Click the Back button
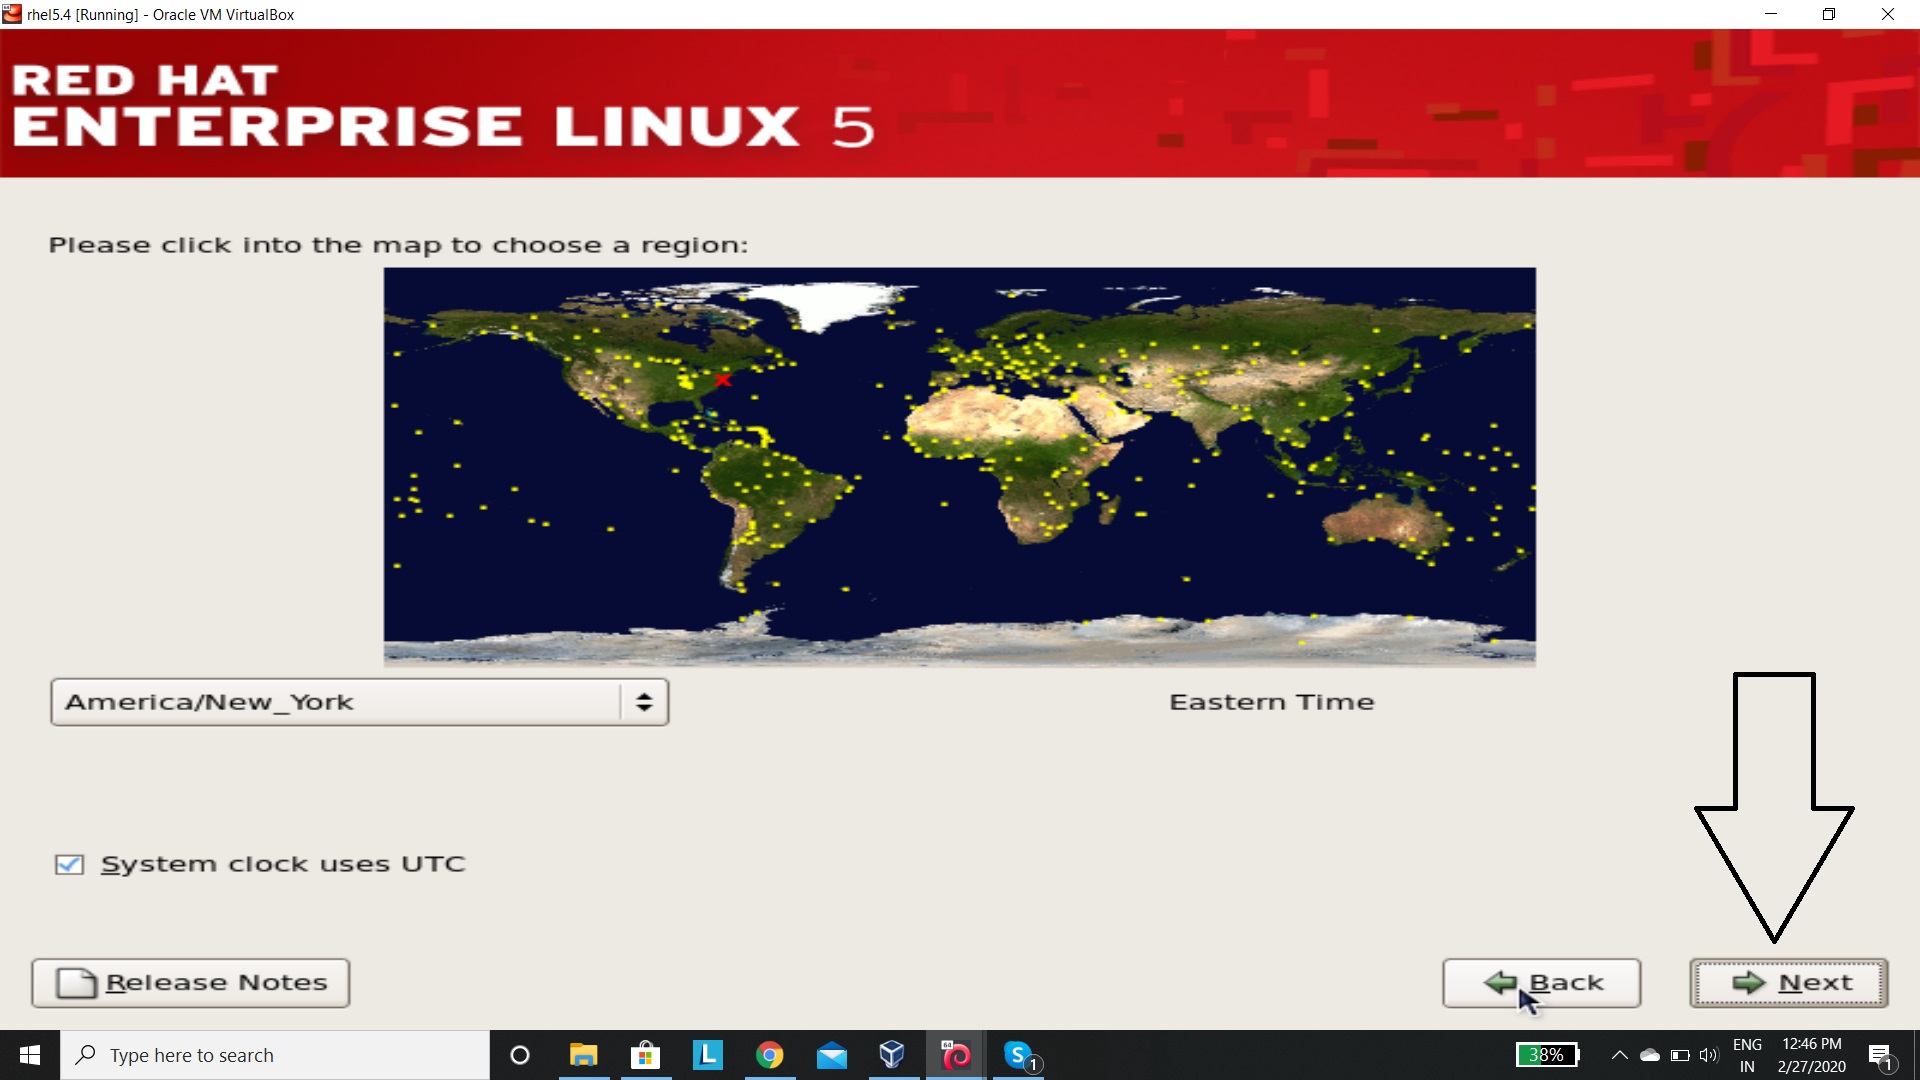This screenshot has height=1080, width=1920. click(x=1541, y=983)
